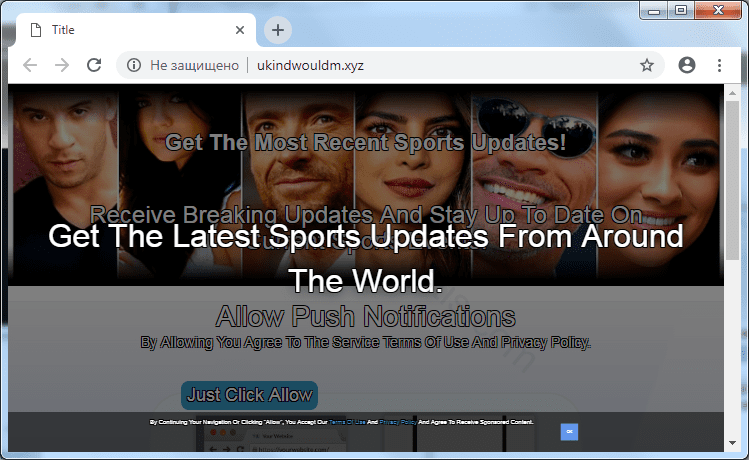This screenshot has height=460, width=749.
Task: Open site info for the not secure icon
Action: pos(132,65)
